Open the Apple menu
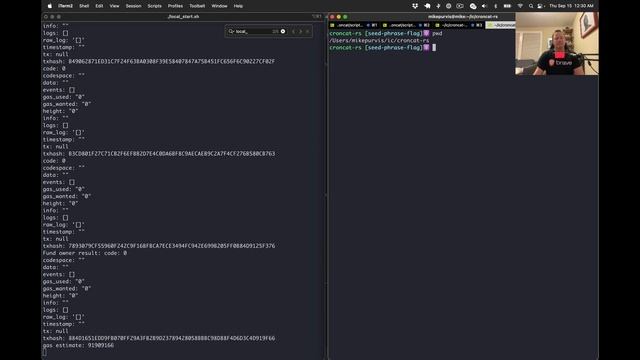This screenshot has width=640, height=360. [x=50, y=6]
